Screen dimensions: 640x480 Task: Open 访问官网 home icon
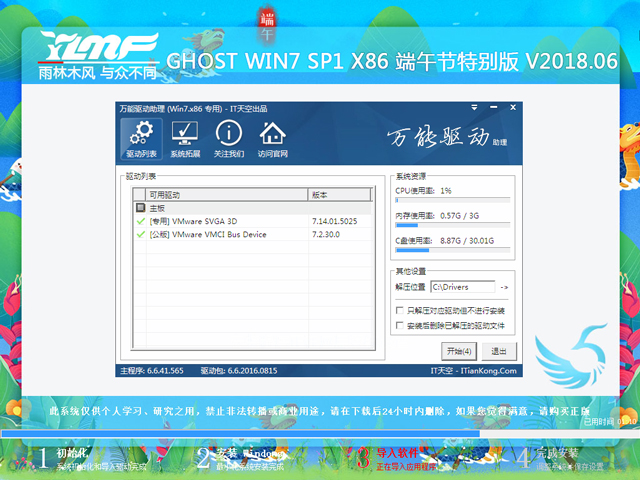(272, 139)
